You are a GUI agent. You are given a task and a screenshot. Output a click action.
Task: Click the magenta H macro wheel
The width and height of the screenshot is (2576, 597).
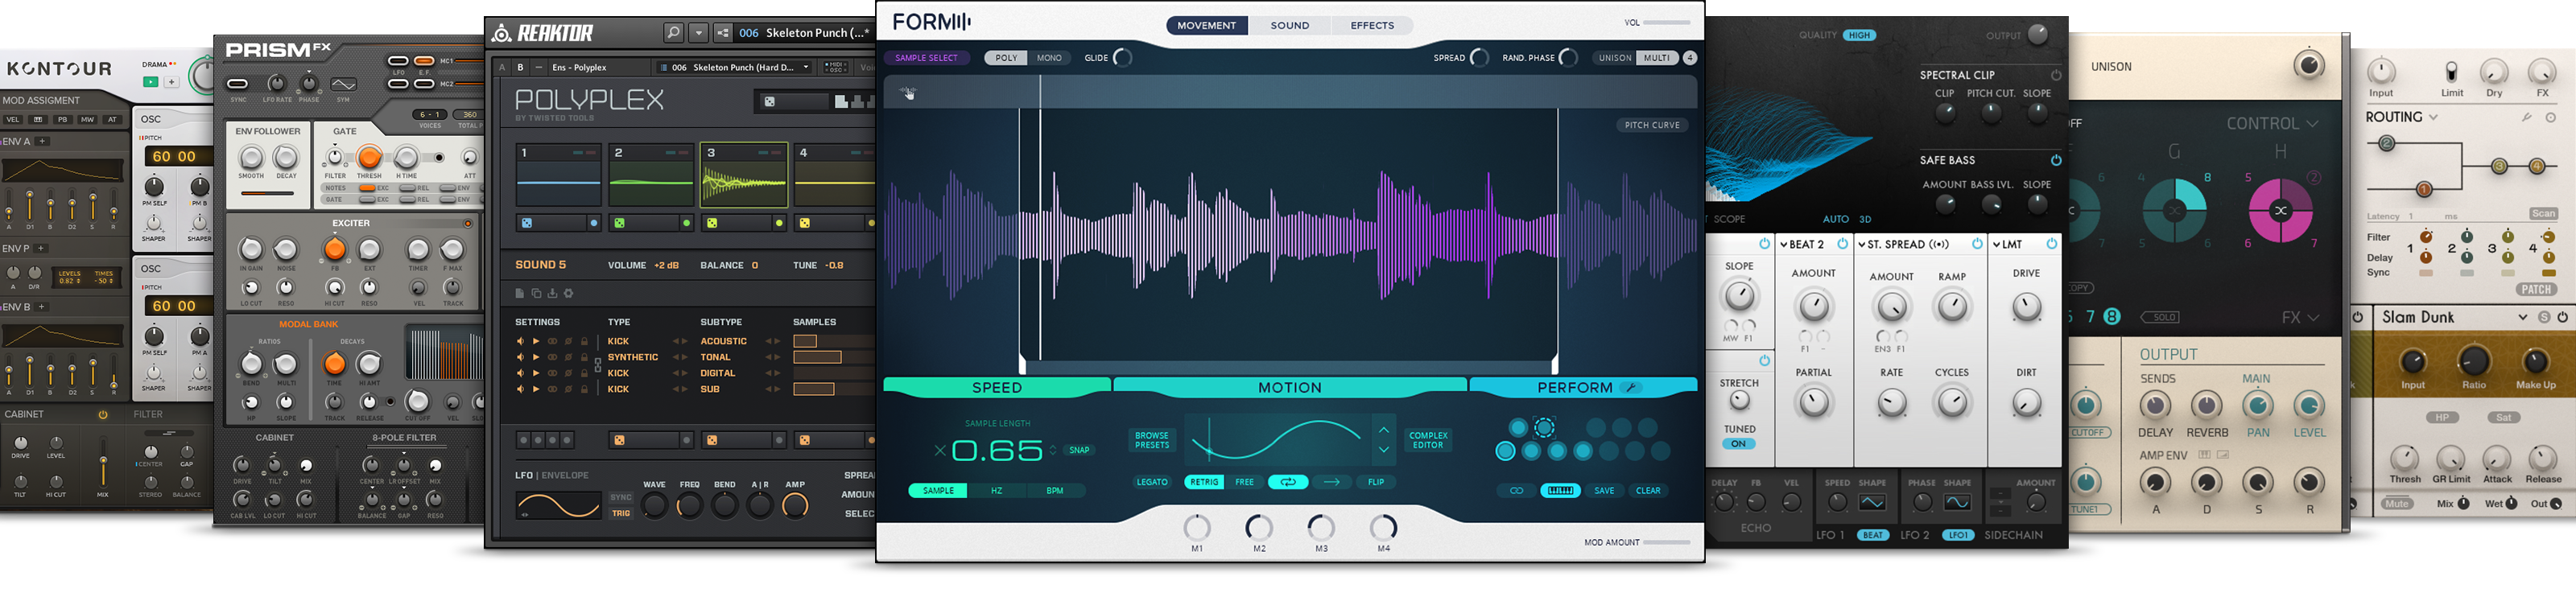tap(2280, 210)
